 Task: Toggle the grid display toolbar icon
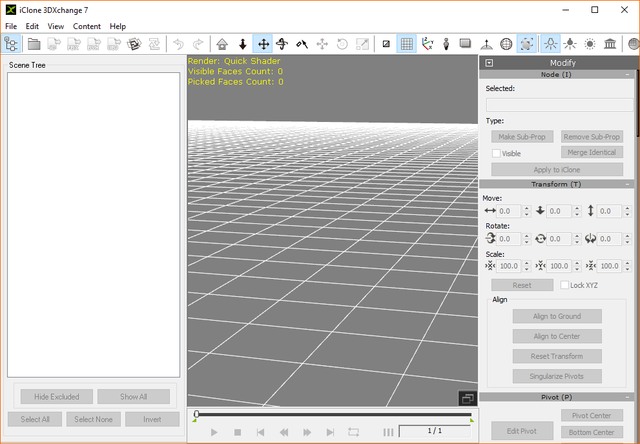pyautogui.click(x=407, y=44)
